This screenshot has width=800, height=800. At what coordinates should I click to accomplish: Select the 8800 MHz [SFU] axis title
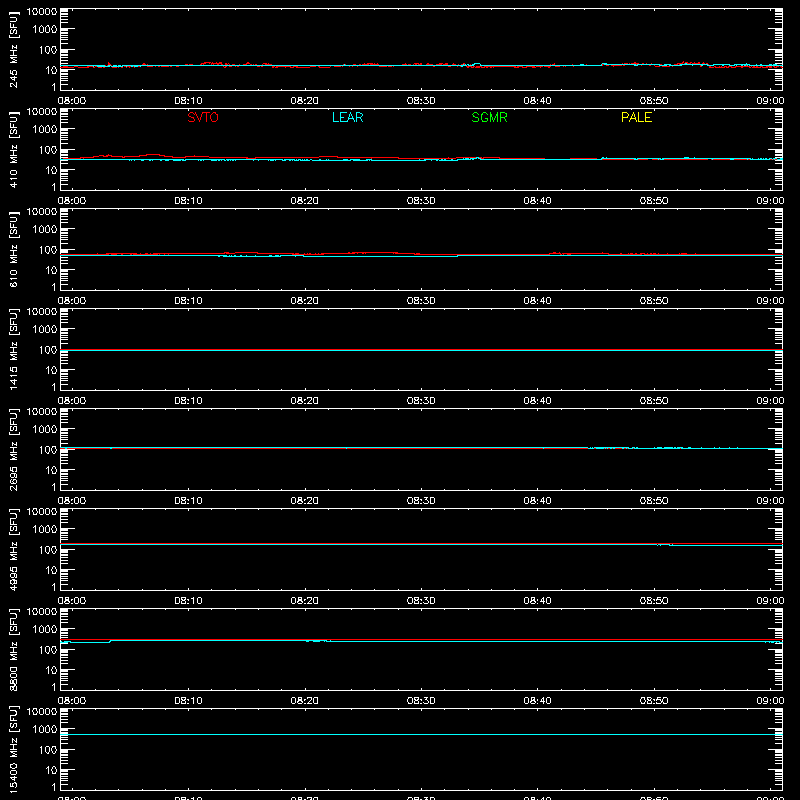tap(13, 649)
